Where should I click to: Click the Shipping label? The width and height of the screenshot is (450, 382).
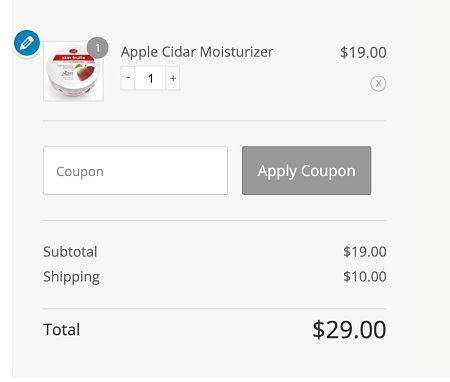click(x=71, y=277)
